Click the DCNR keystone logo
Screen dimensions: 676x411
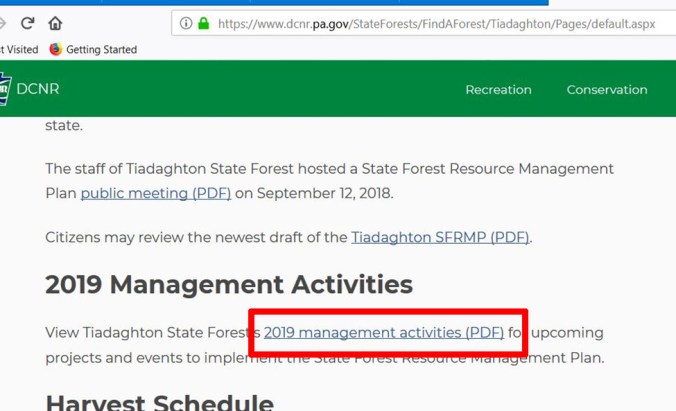[x=4, y=88]
